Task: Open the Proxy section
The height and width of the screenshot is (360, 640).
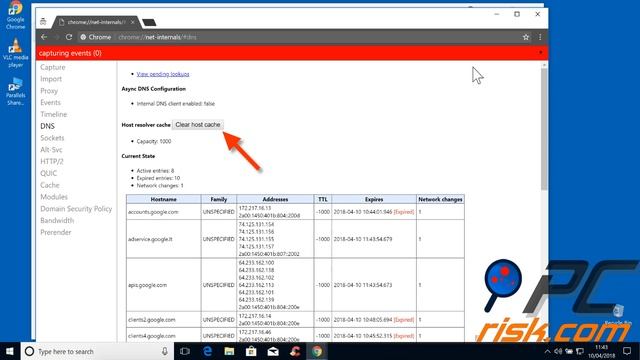Action: click(49, 91)
